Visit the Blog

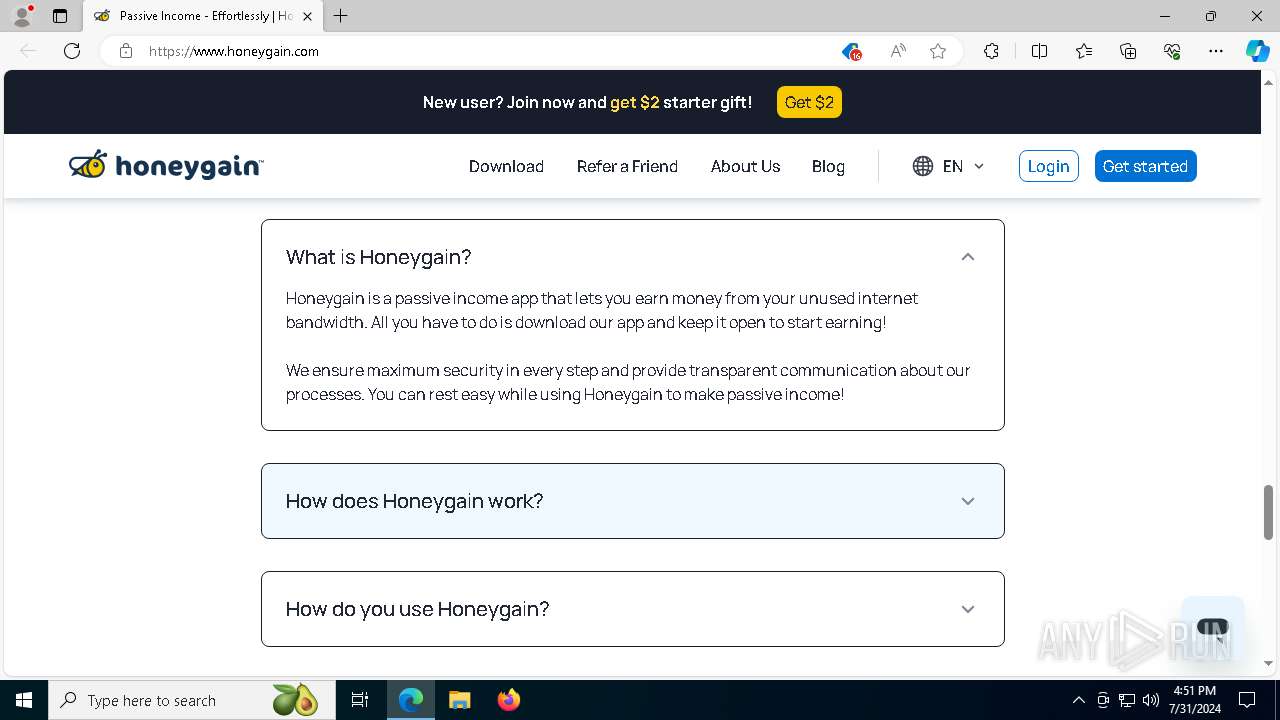(828, 166)
